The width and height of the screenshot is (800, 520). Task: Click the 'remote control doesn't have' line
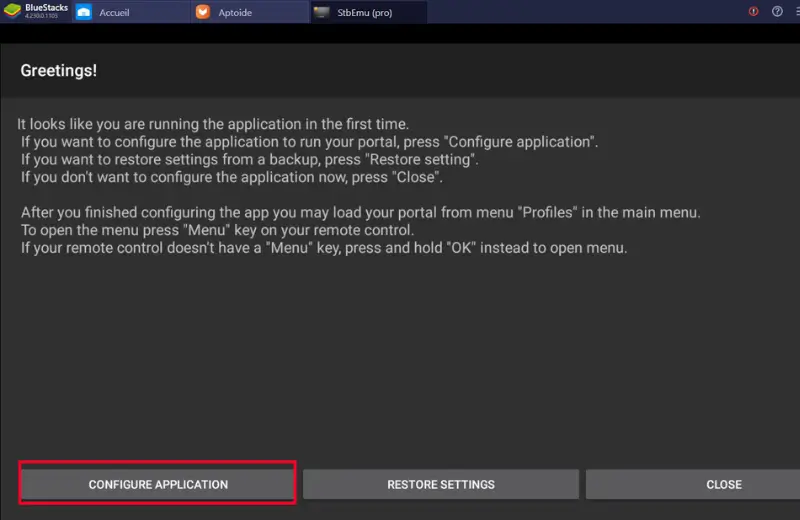point(324,248)
